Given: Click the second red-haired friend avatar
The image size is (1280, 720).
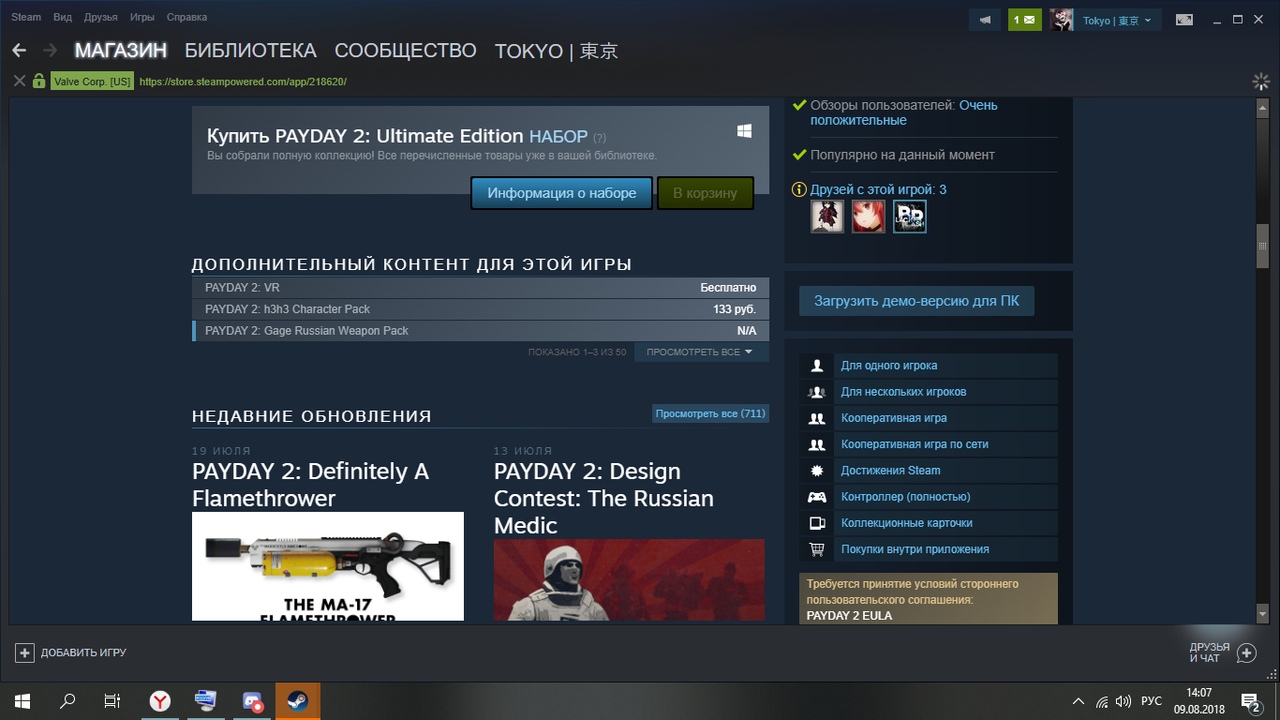Looking at the screenshot, I should (868, 216).
